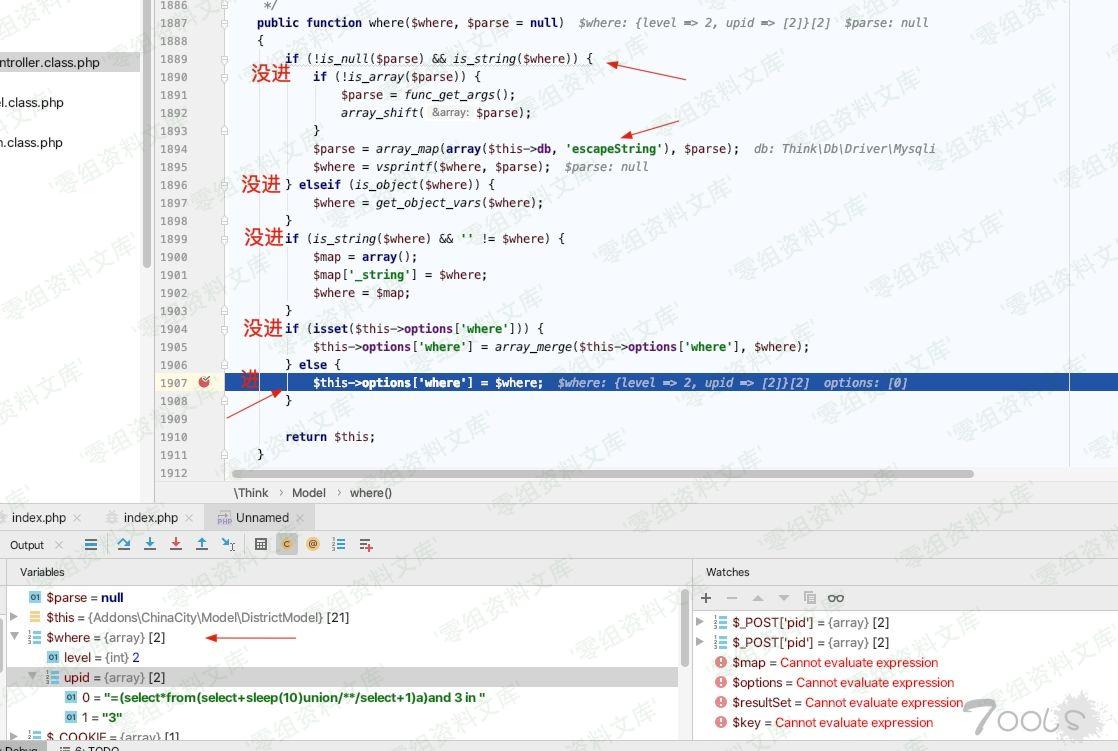Click the where() breadcrumb item

371,492
